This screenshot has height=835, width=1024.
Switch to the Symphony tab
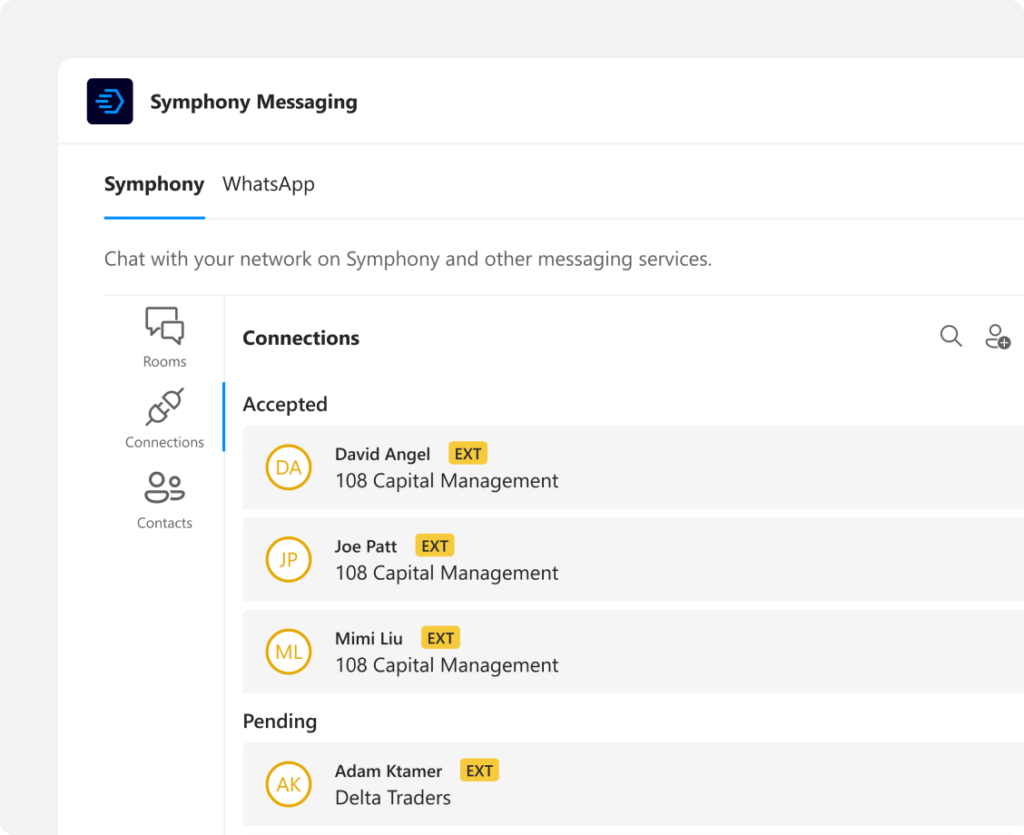[154, 184]
